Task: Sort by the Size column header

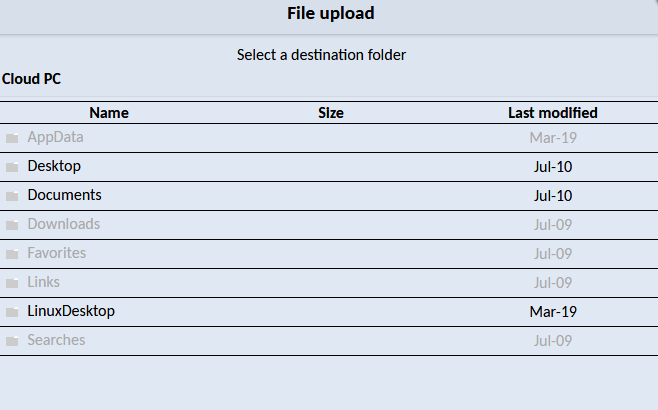Action: (x=331, y=113)
